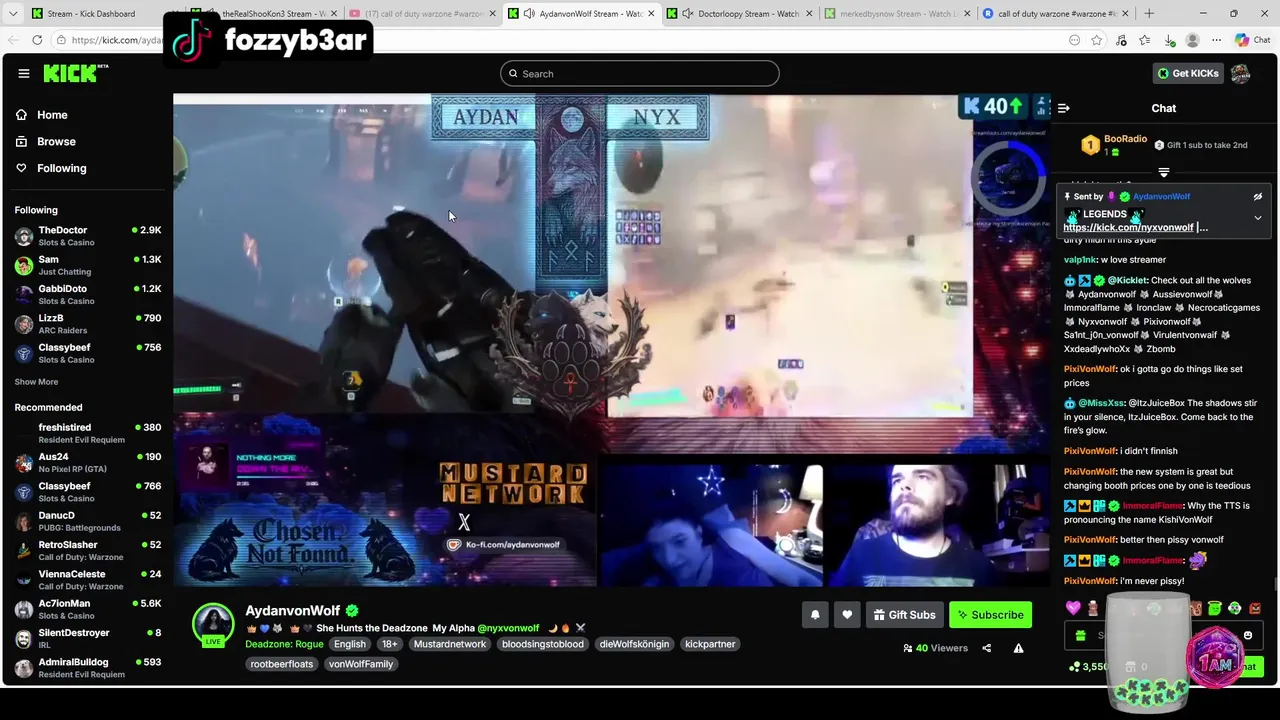This screenshot has height=720, width=1280.
Task: Reload the page
Action: [37, 40]
